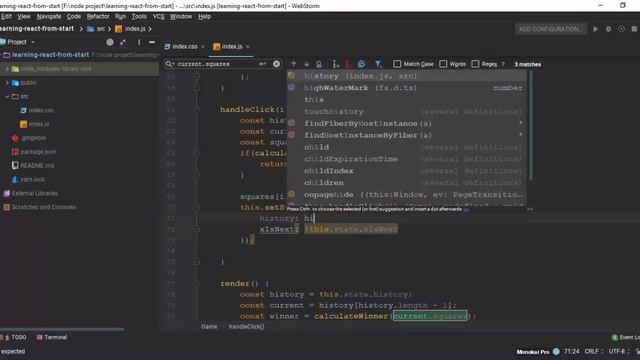Open the Refactor menu

tap(98, 17)
